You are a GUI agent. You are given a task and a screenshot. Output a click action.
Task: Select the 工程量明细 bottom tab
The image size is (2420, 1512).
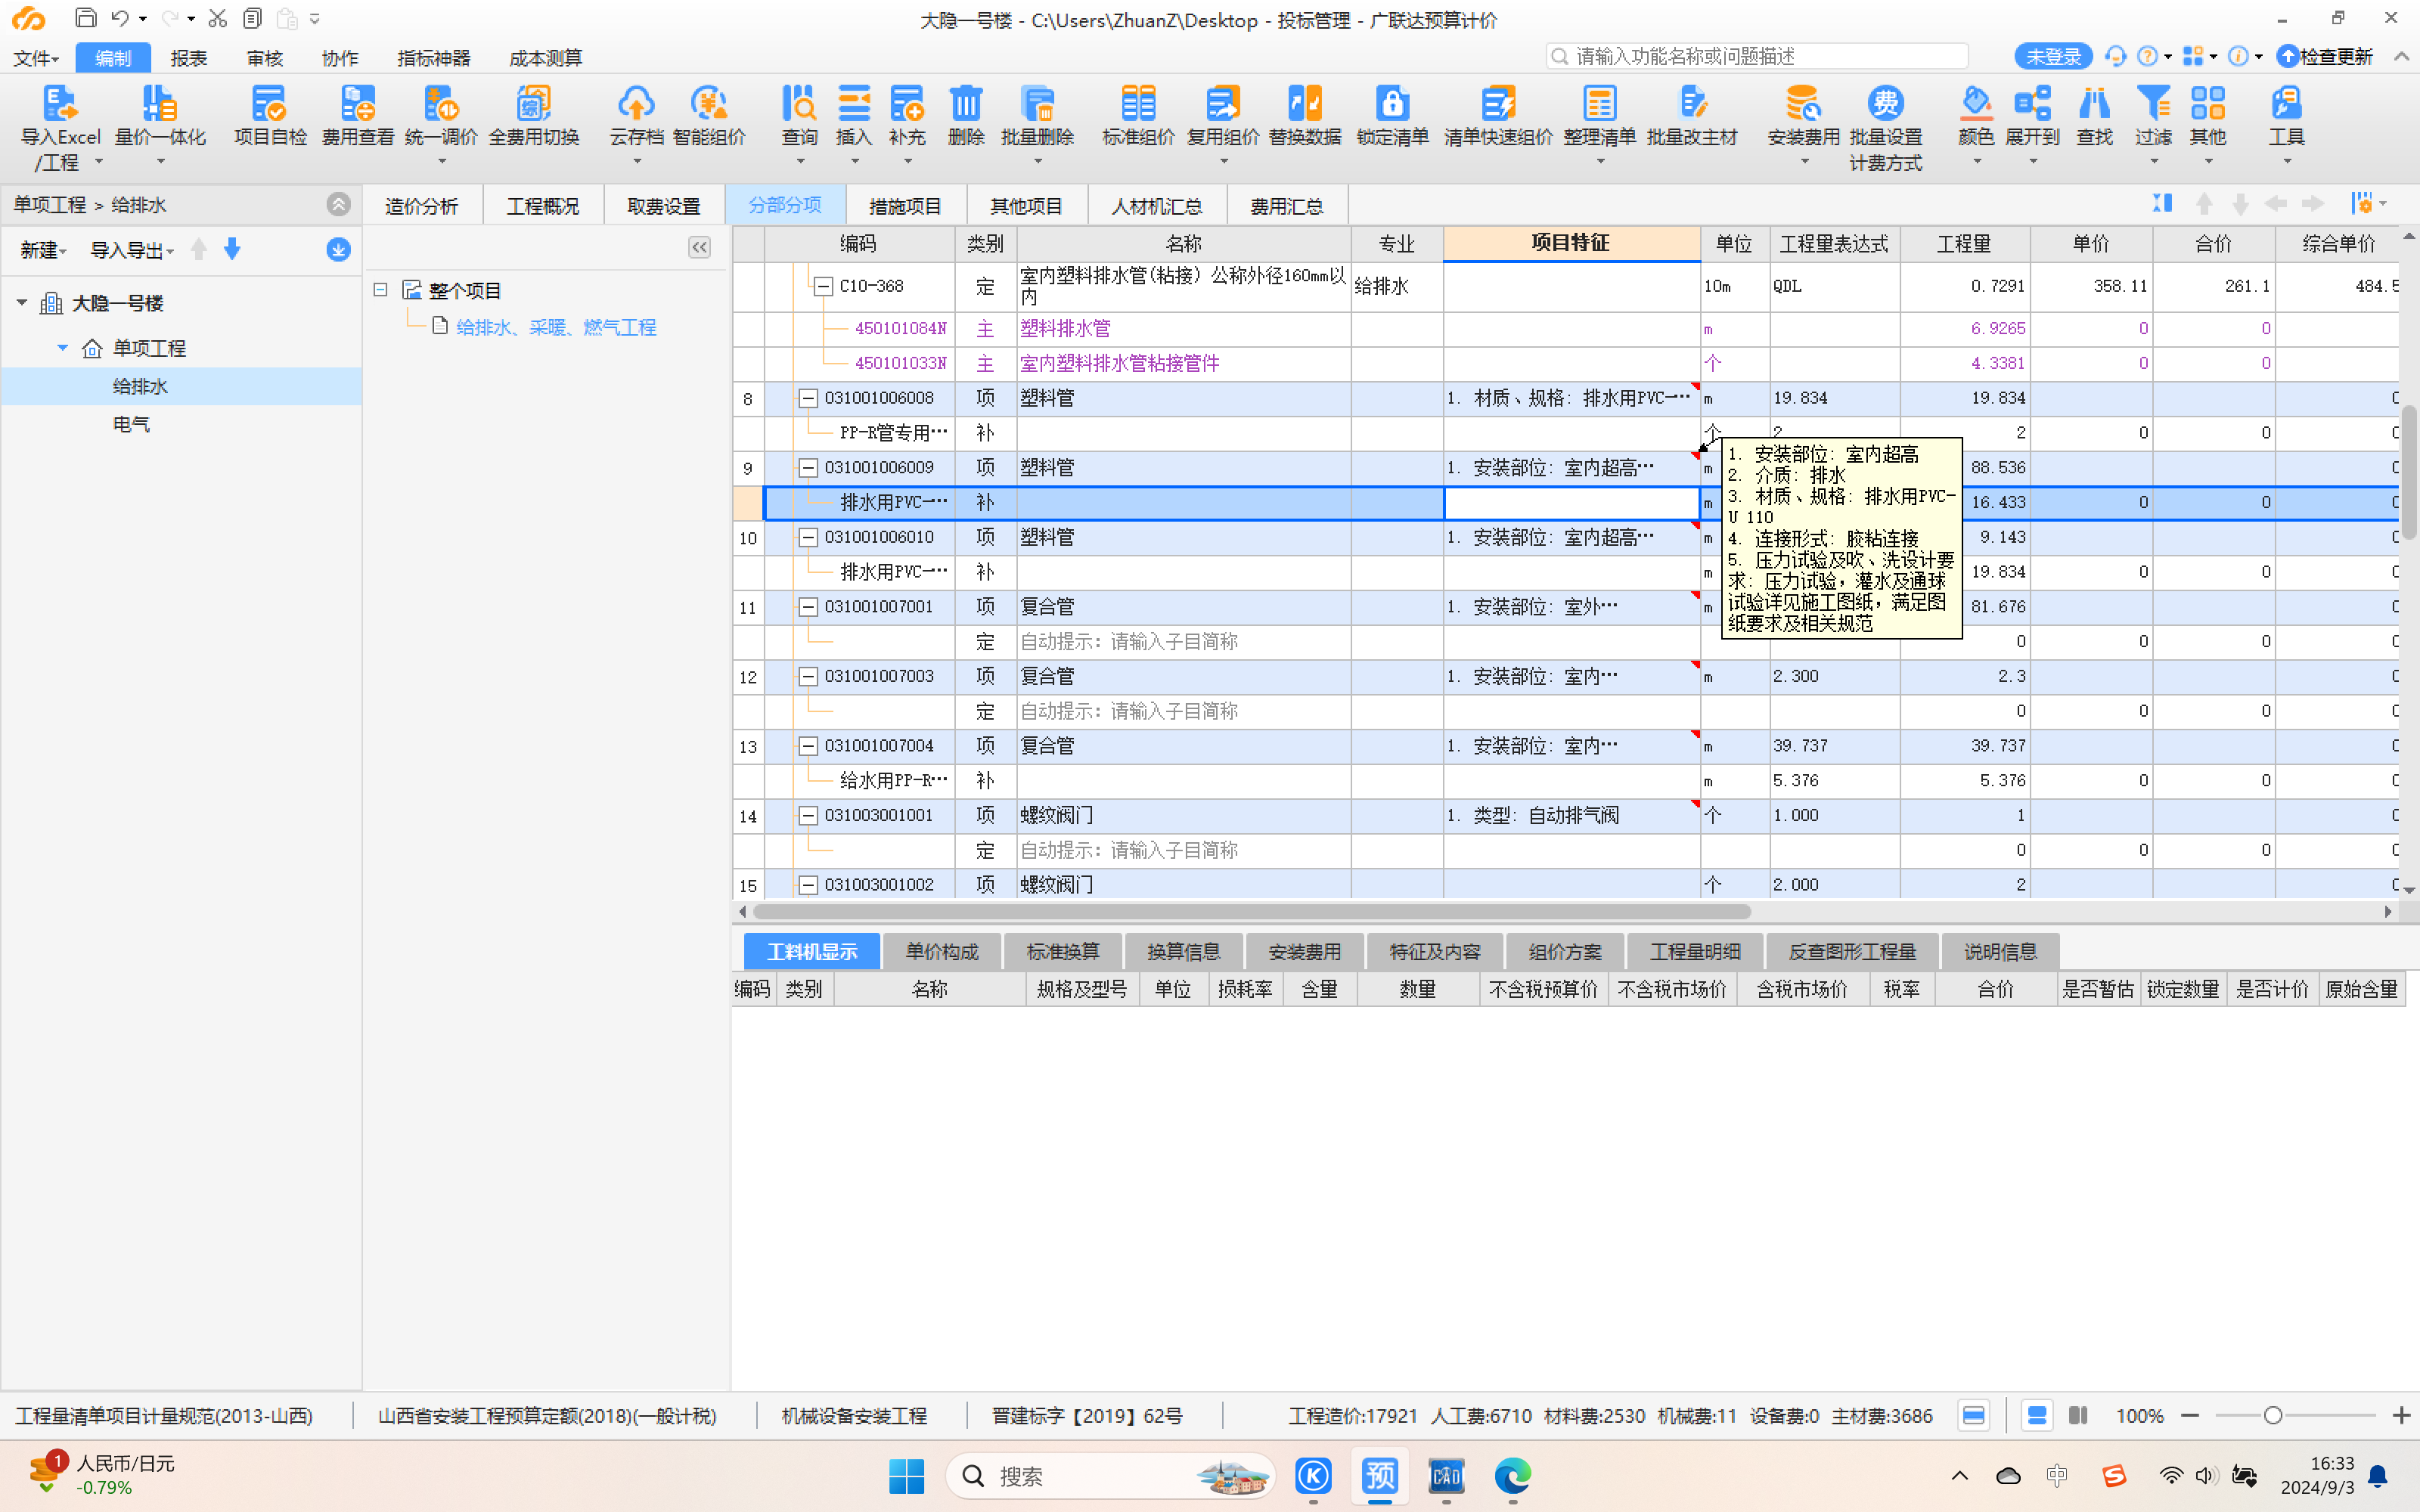[x=1694, y=951]
